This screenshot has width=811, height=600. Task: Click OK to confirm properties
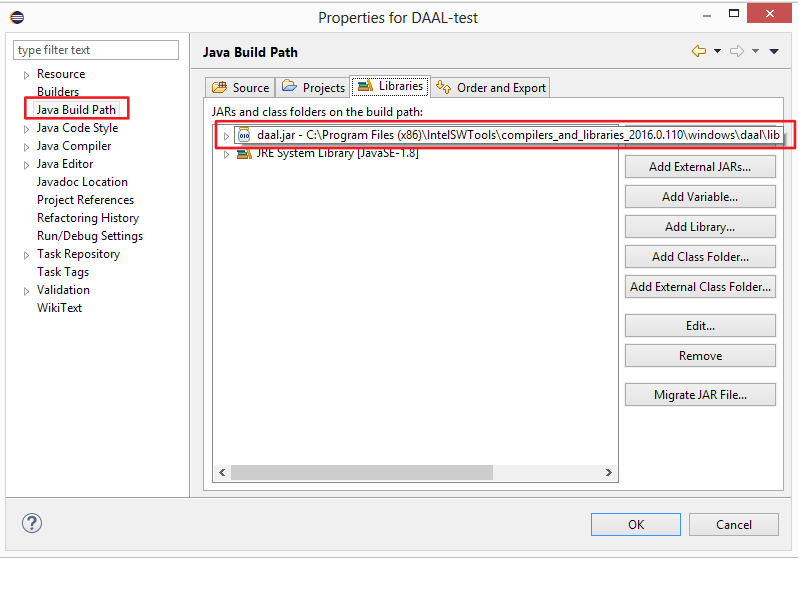tap(635, 524)
